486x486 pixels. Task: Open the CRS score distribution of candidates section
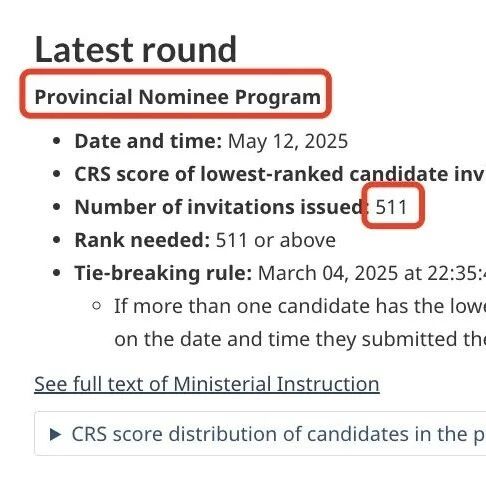260,434
